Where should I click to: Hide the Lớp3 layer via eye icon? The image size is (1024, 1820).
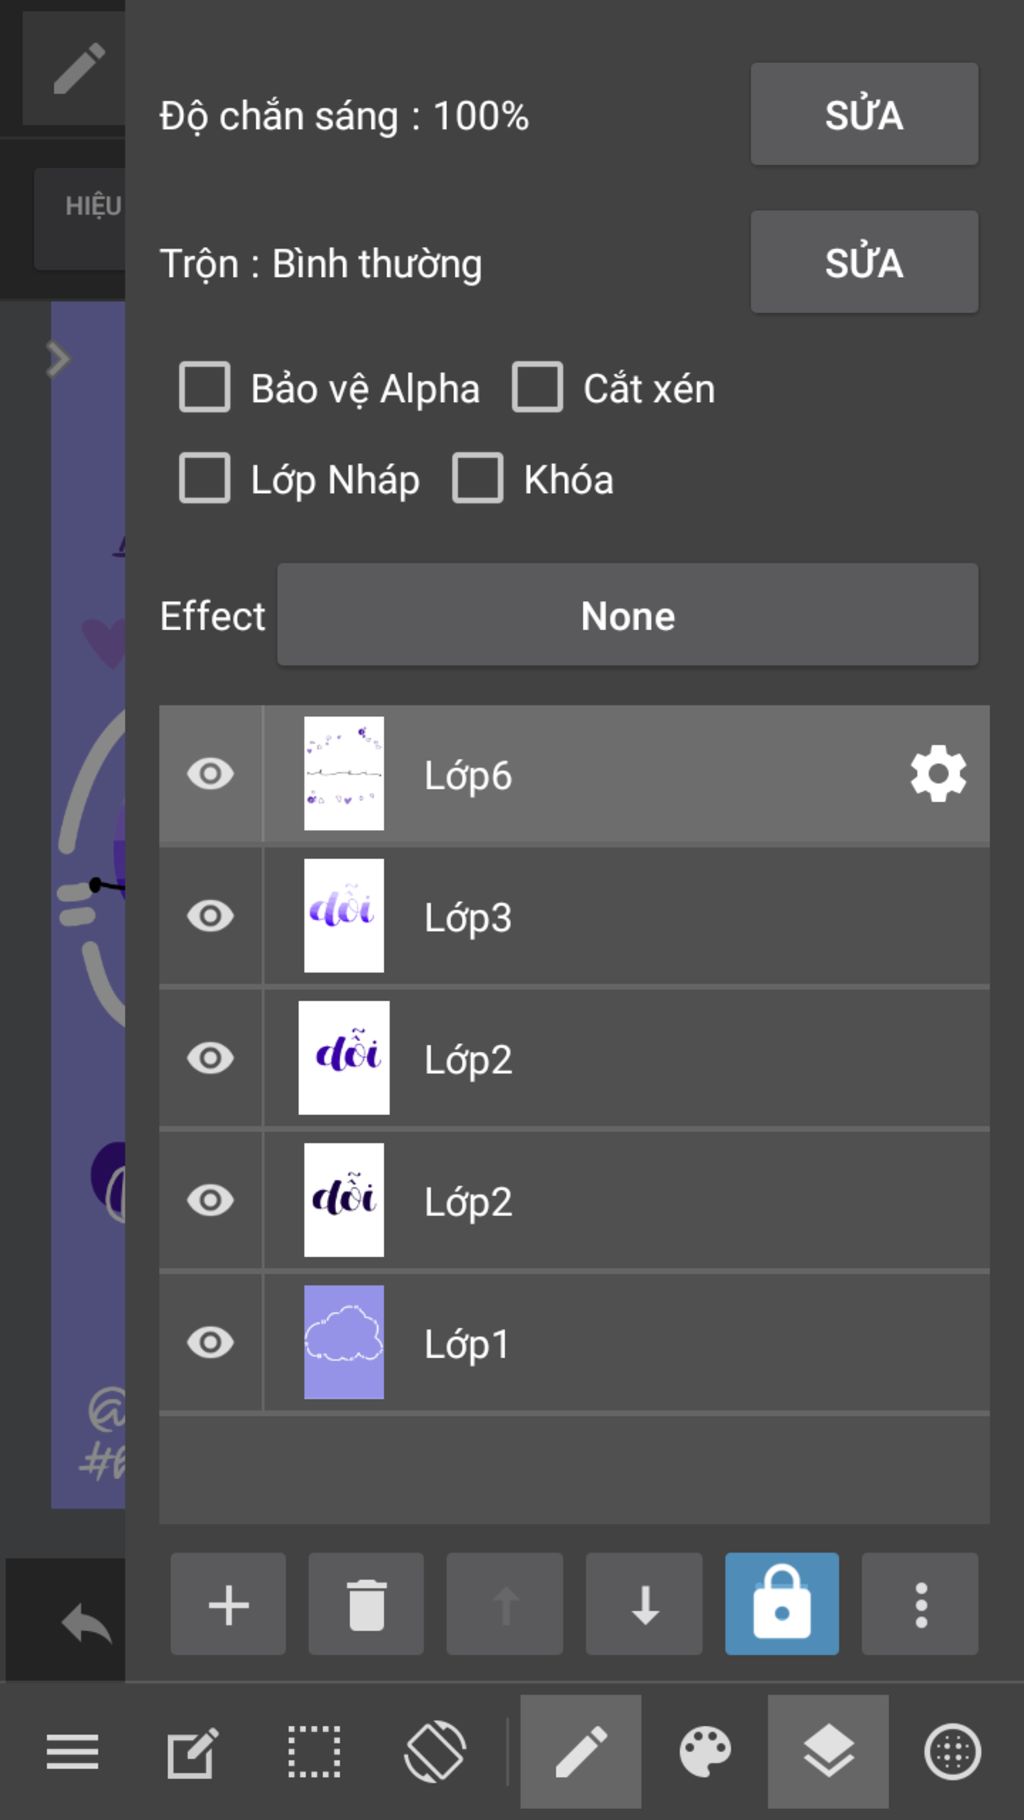point(210,916)
